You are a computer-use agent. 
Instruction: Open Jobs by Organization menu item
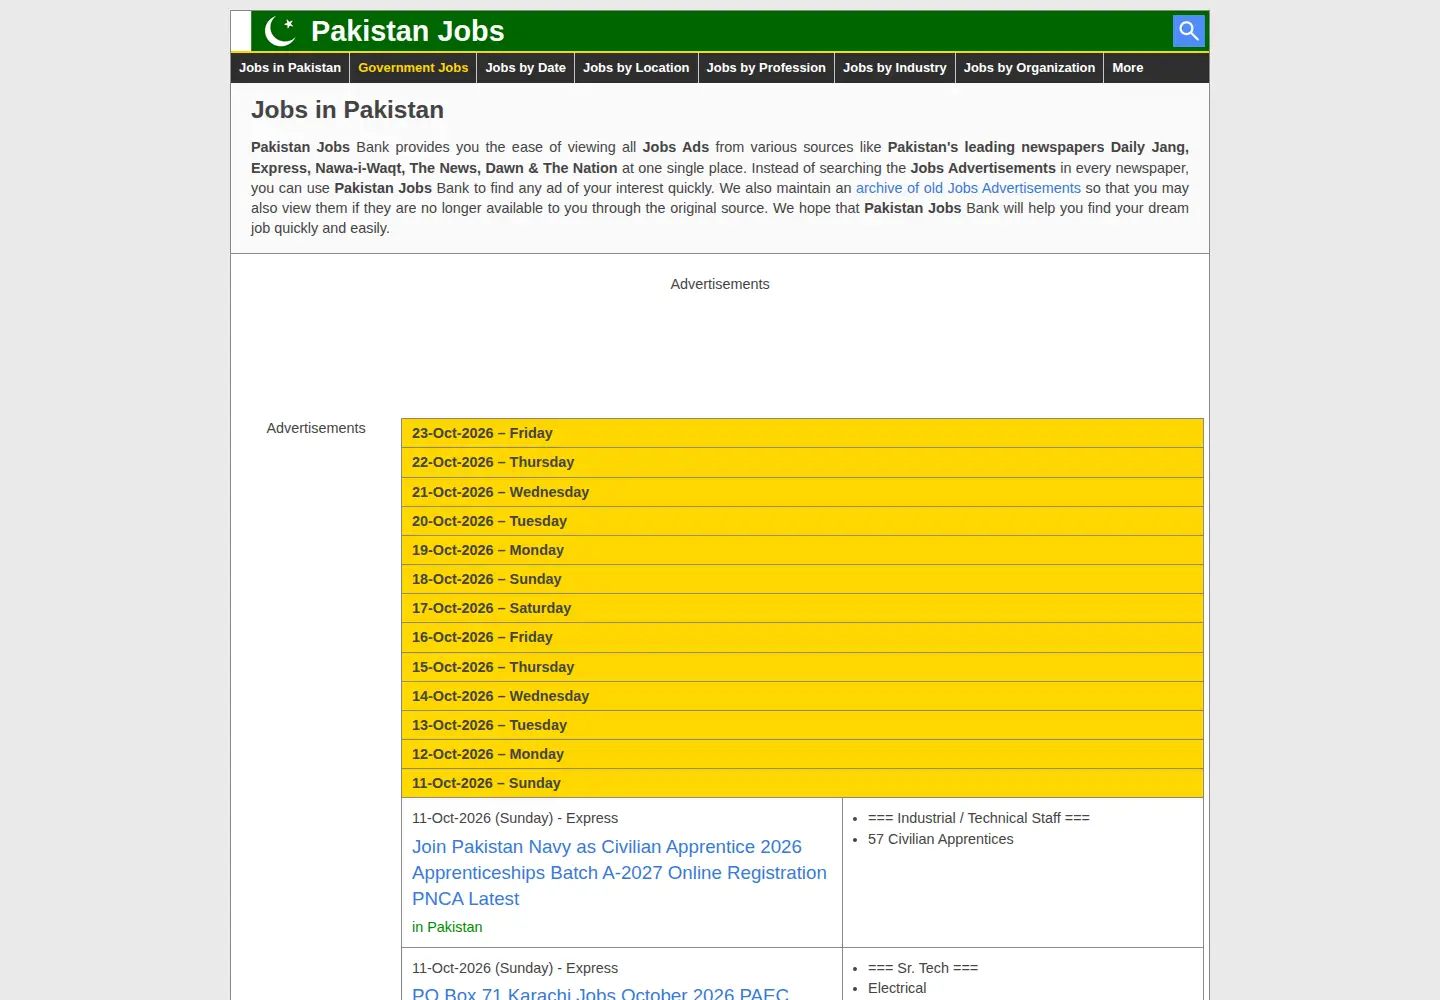1030,68
